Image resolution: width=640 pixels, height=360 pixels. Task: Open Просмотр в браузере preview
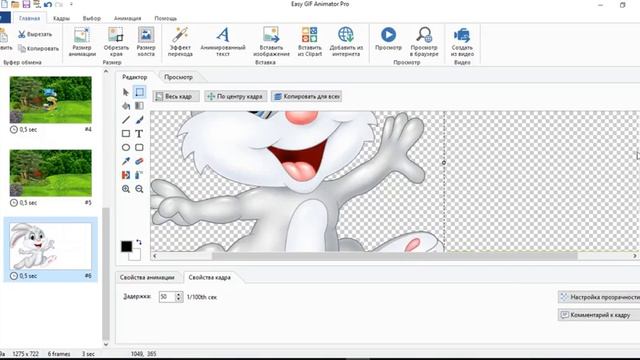(x=424, y=42)
